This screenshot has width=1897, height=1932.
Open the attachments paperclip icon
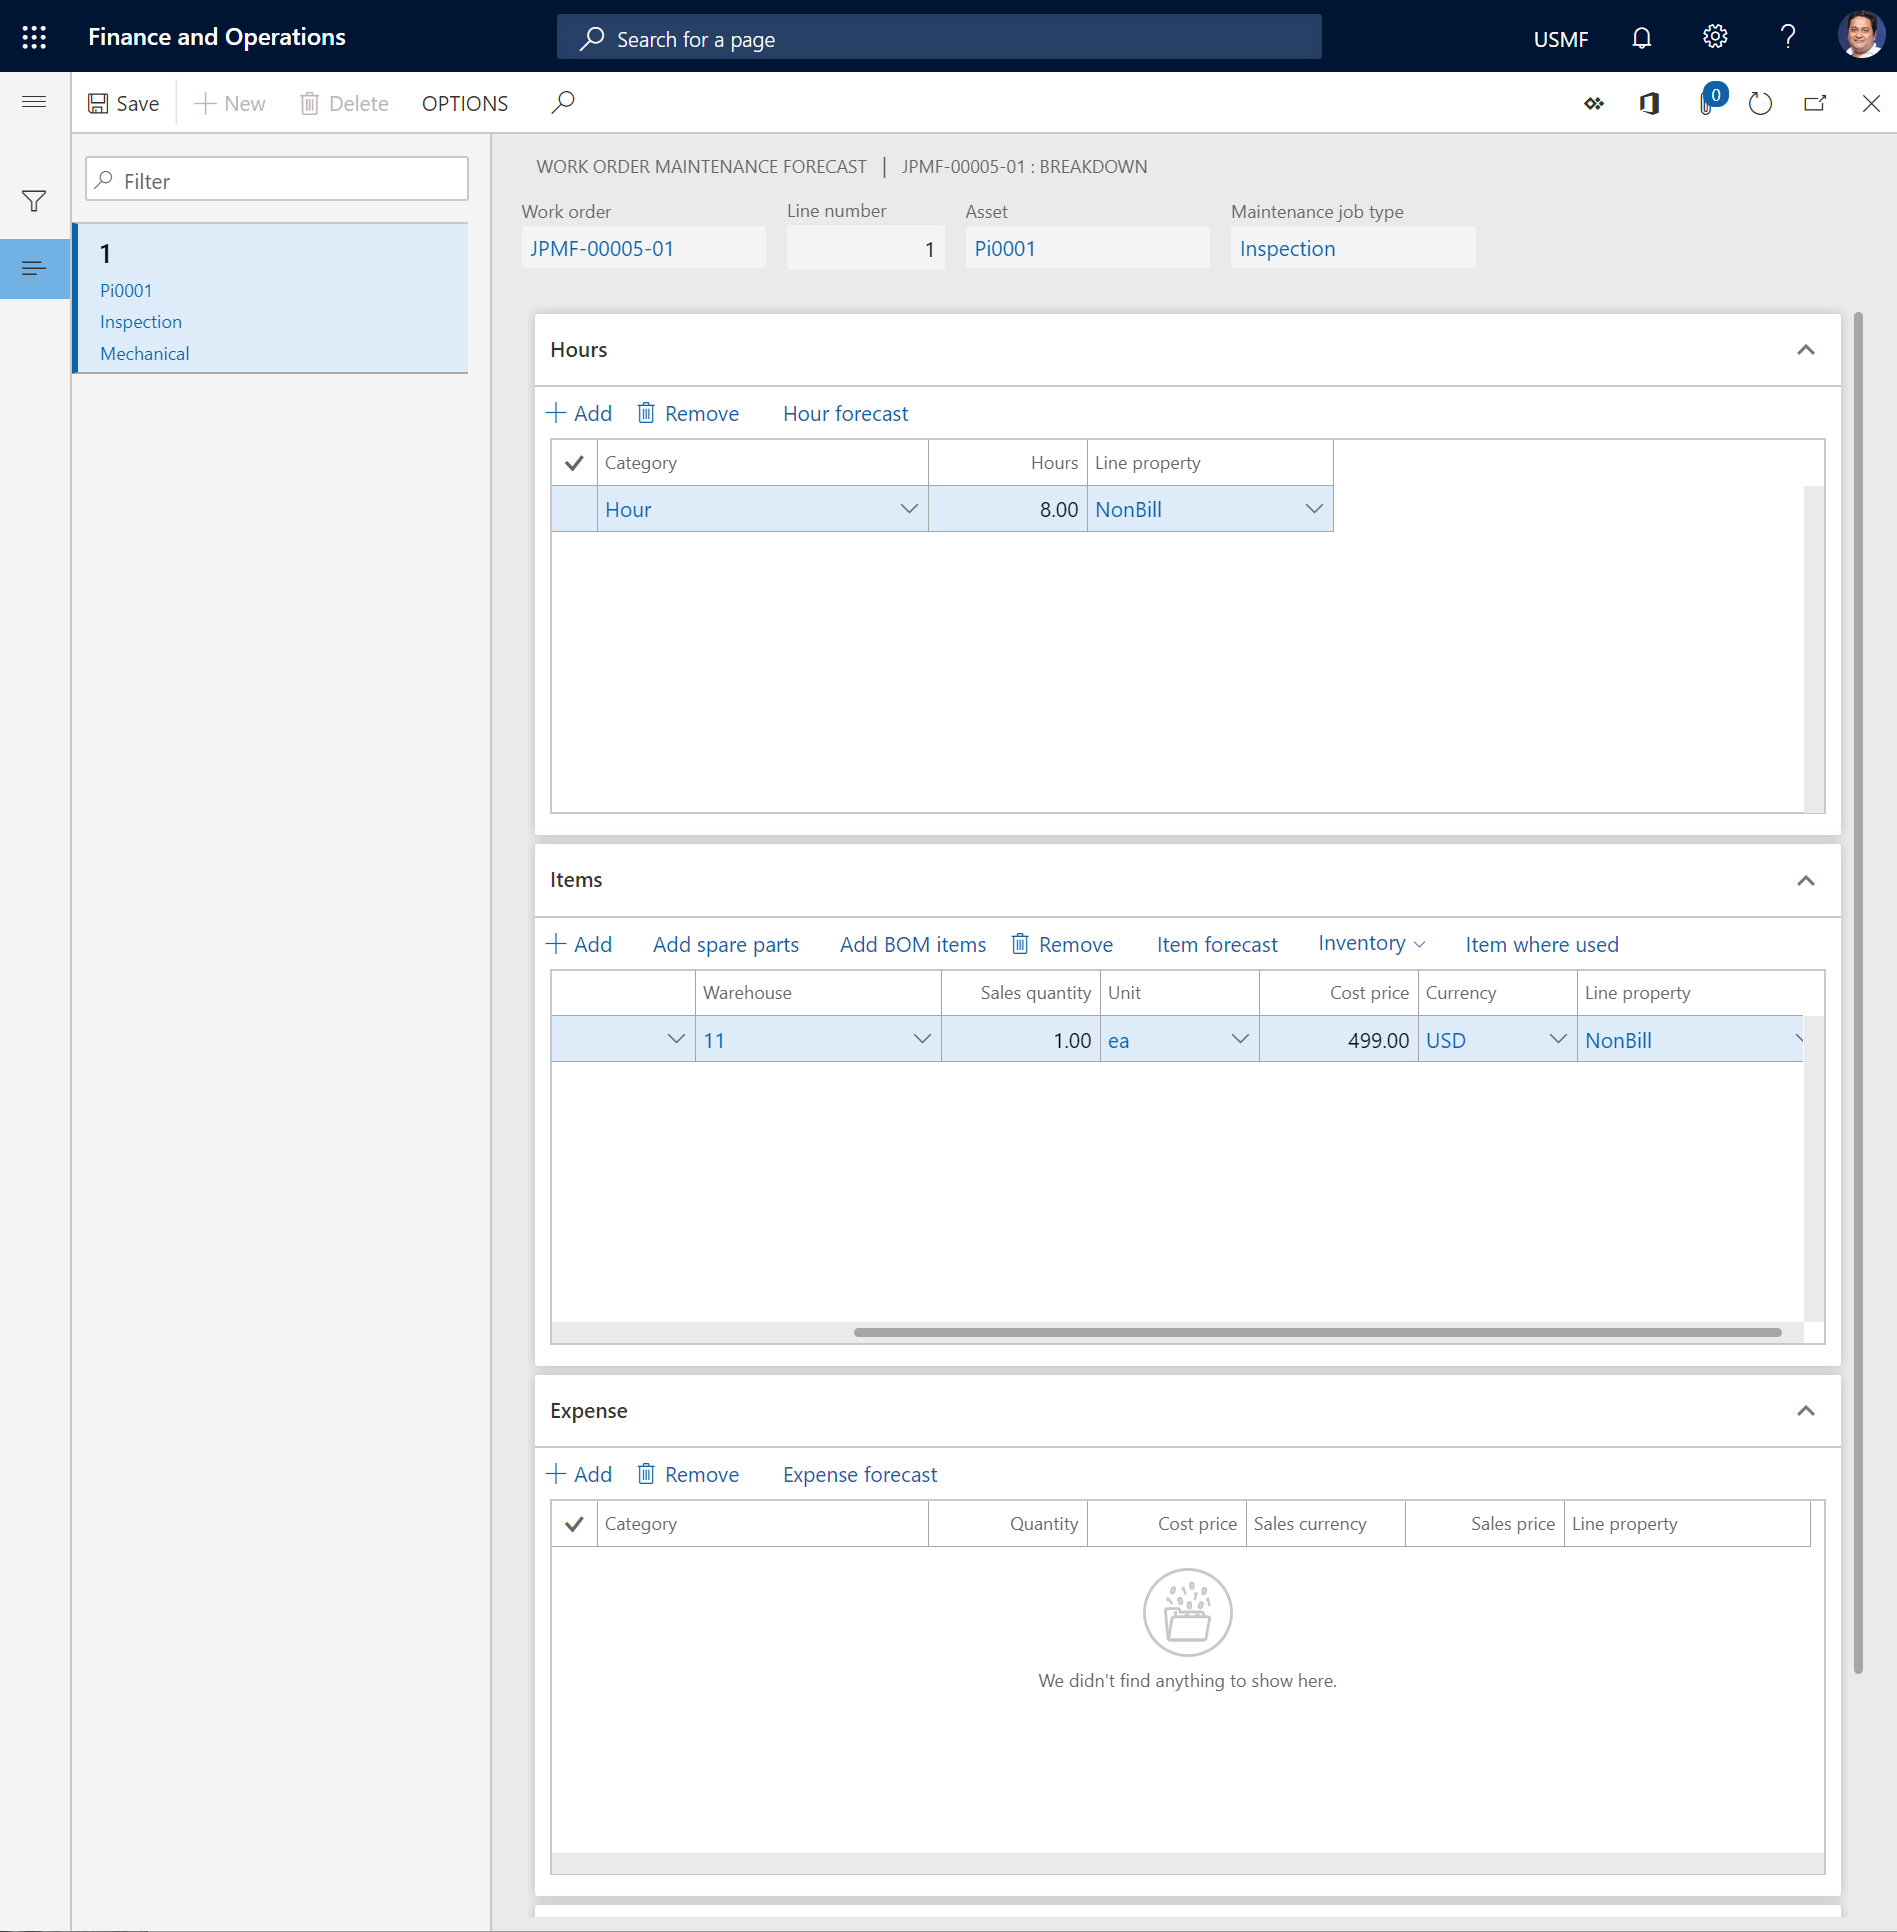[x=1707, y=103]
